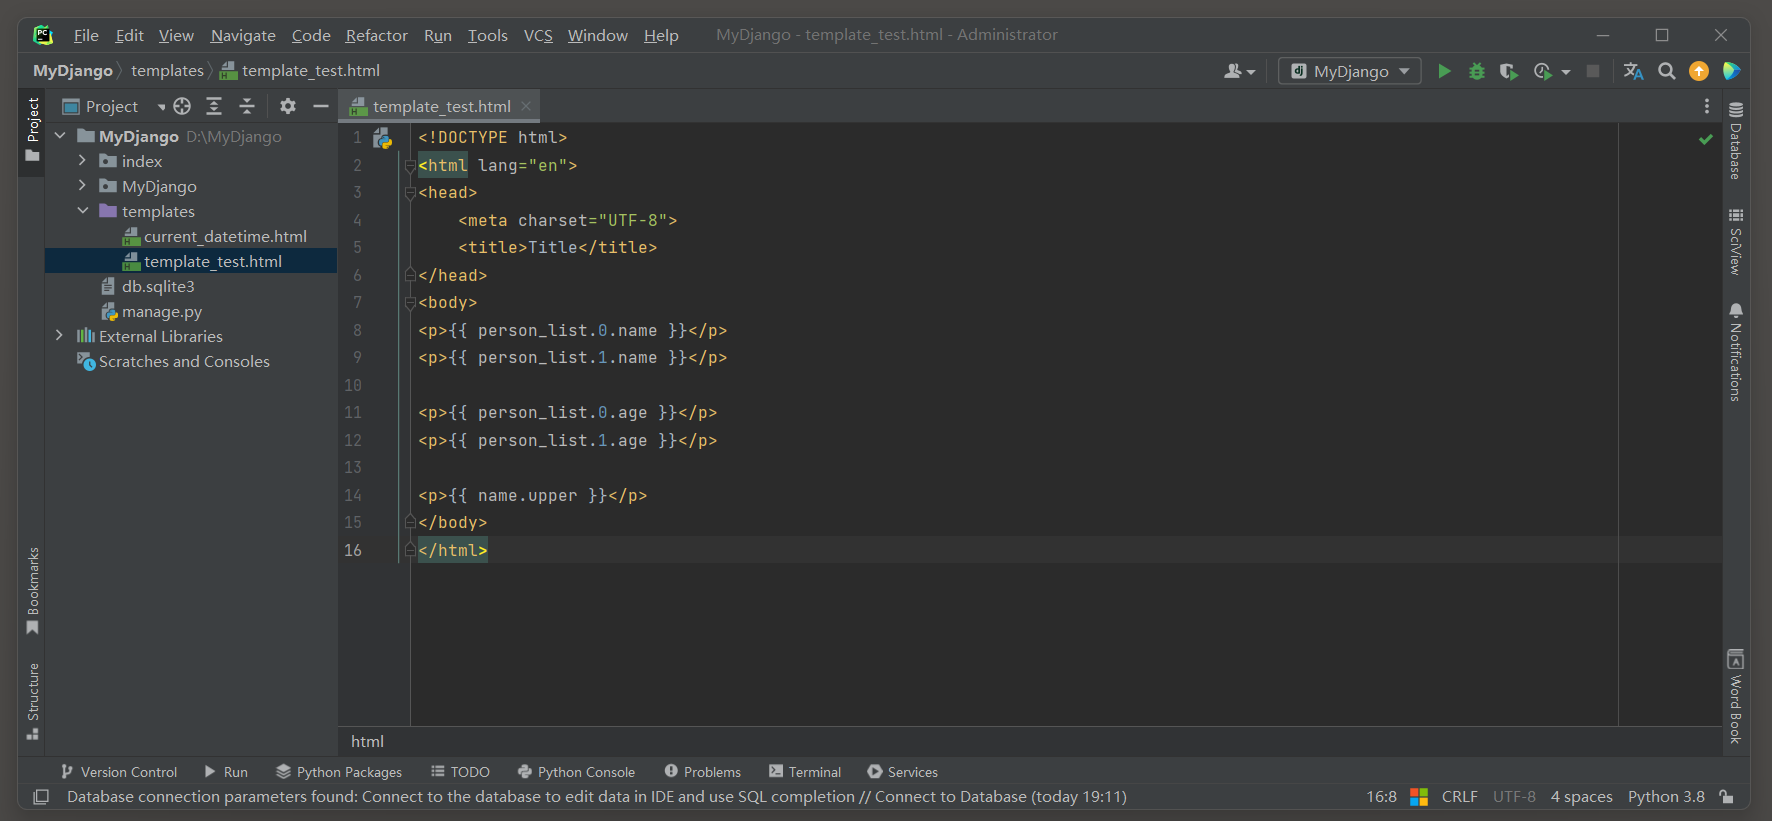Collapse all items in Project tree
The height and width of the screenshot is (821, 1772).
tap(247, 106)
